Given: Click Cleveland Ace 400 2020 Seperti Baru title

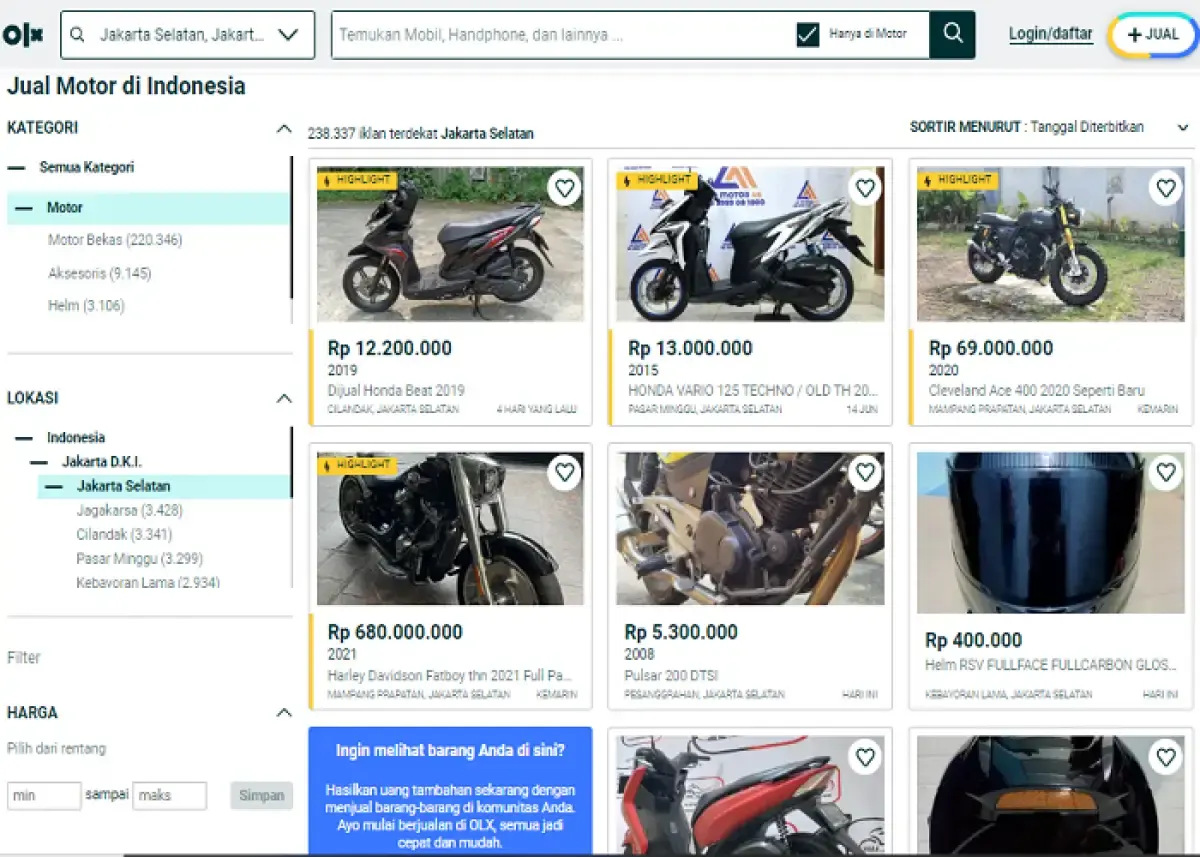Looking at the screenshot, I should [1037, 391].
